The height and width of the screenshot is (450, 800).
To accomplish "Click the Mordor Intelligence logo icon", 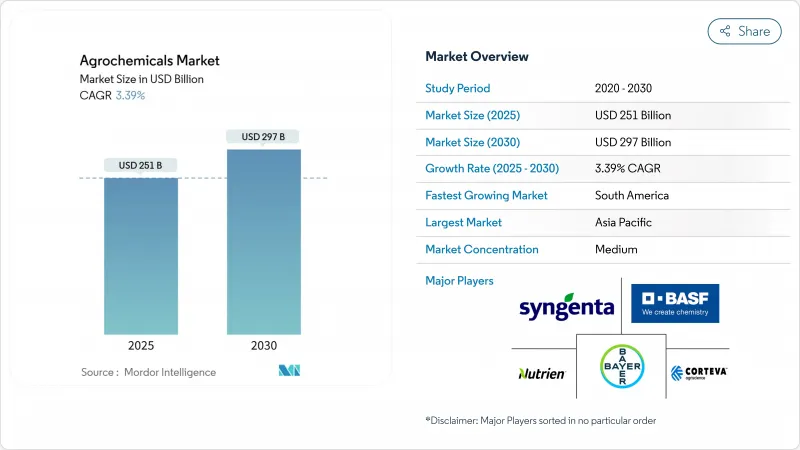I will [x=290, y=372].
